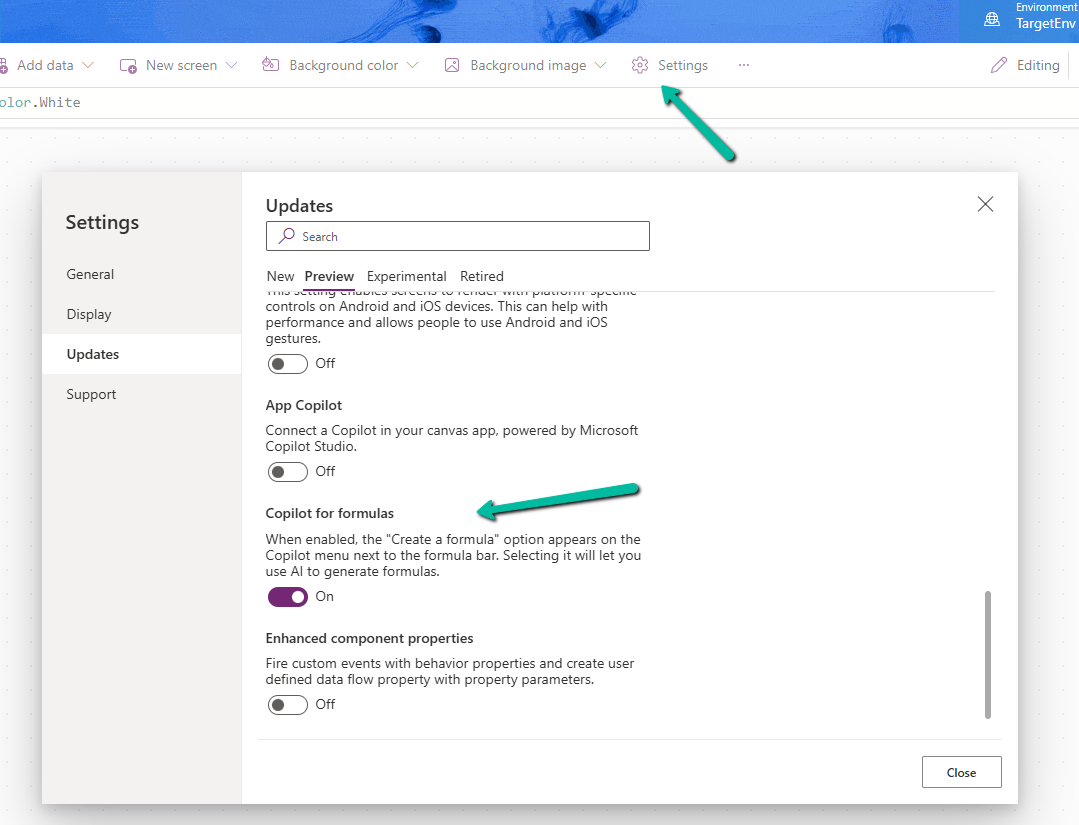This screenshot has width=1079, height=825.
Task: Enable Enhanced component properties toggle
Action: click(x=288, y=704)
